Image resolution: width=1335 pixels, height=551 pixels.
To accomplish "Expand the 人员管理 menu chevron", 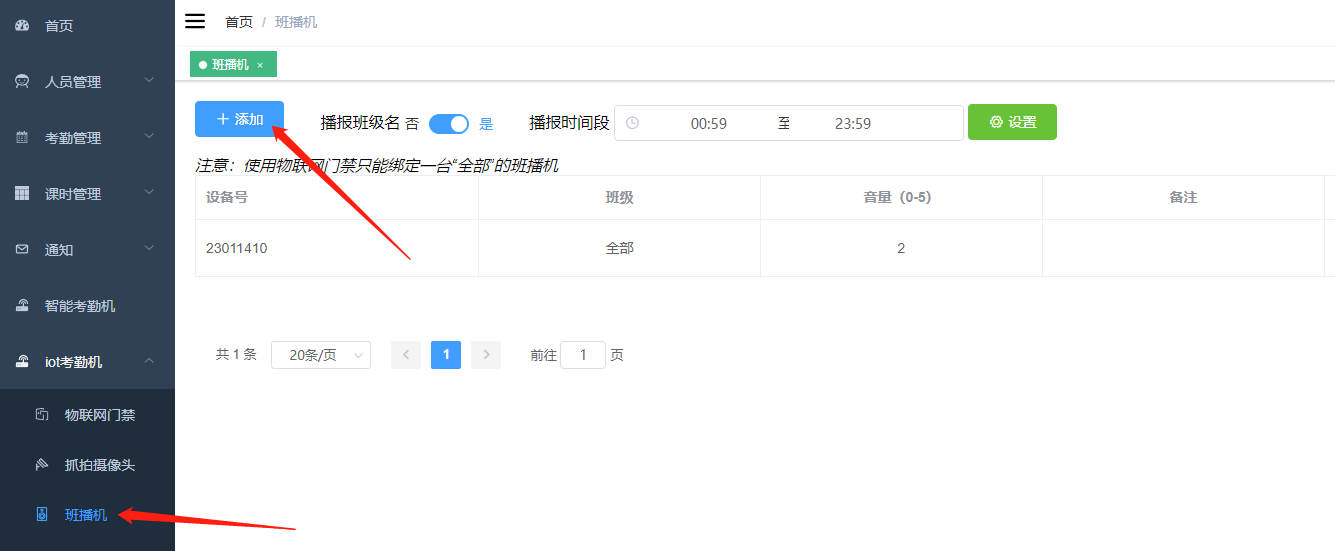I will click(149, 80).
